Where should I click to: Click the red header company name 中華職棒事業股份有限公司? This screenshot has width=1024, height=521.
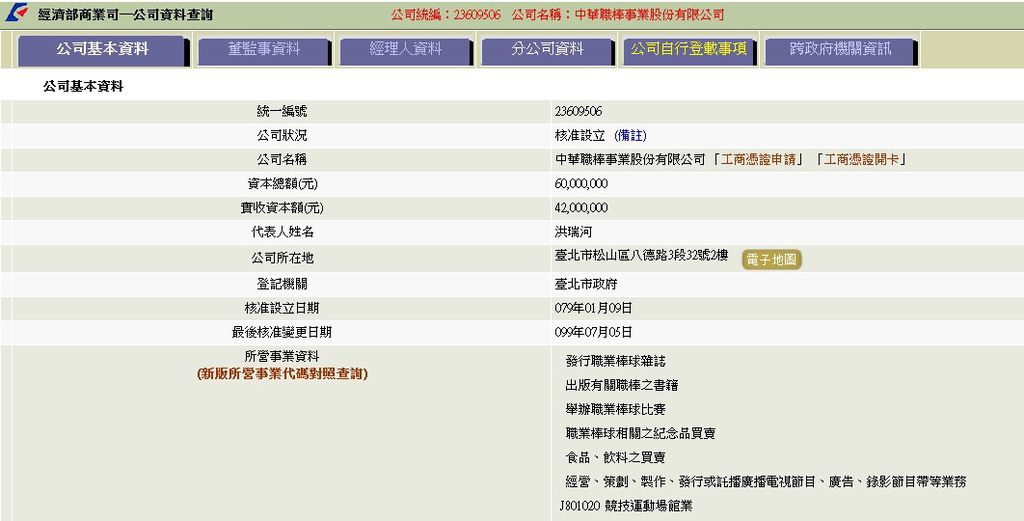[649, 14]
